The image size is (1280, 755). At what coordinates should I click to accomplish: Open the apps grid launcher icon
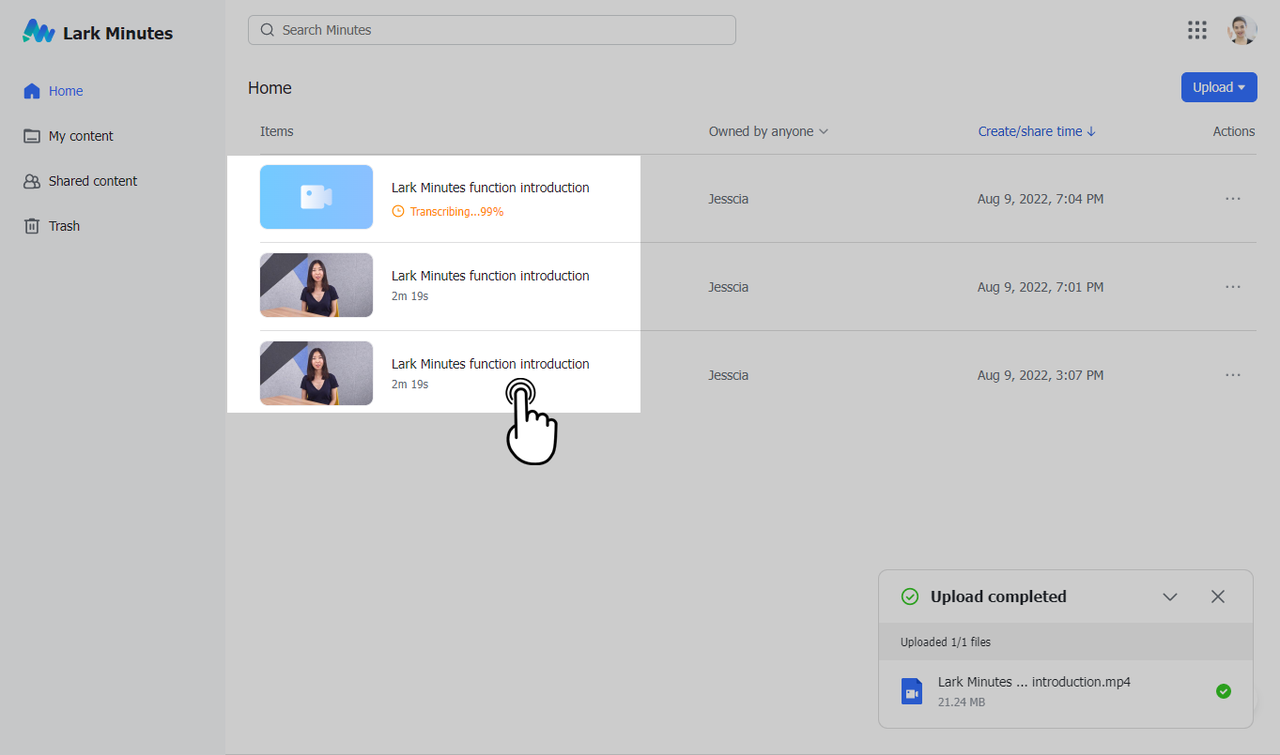[x=1197, y=30]
